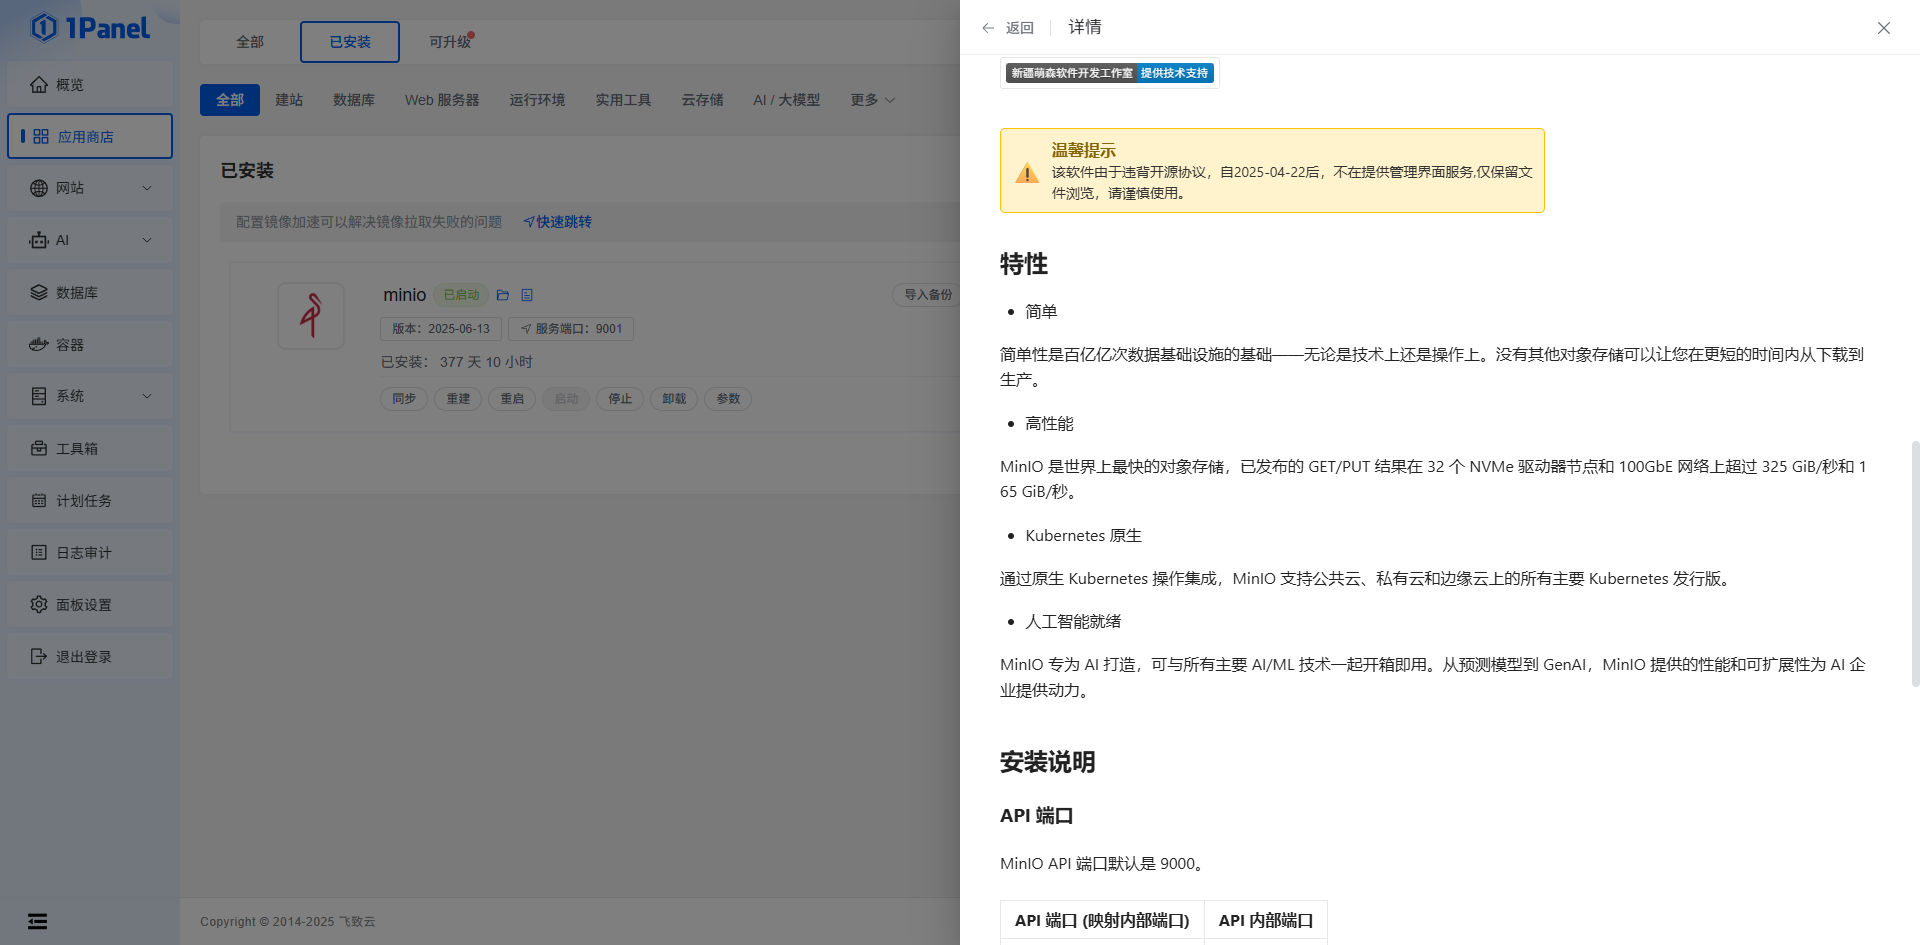Viewport: 1920px width, 945px height.
Task: Filter apps by 数据库 category
Action: [x=354, y=100]
